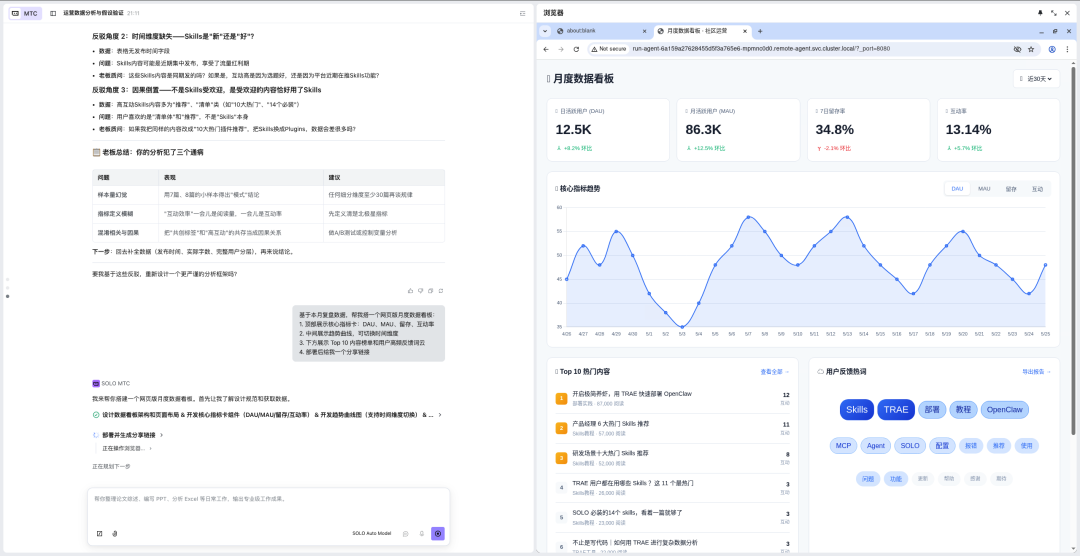This screenshot has height=556, width=1080.
Task: Click the microphone icon in chat input
Action: (422, 533)
